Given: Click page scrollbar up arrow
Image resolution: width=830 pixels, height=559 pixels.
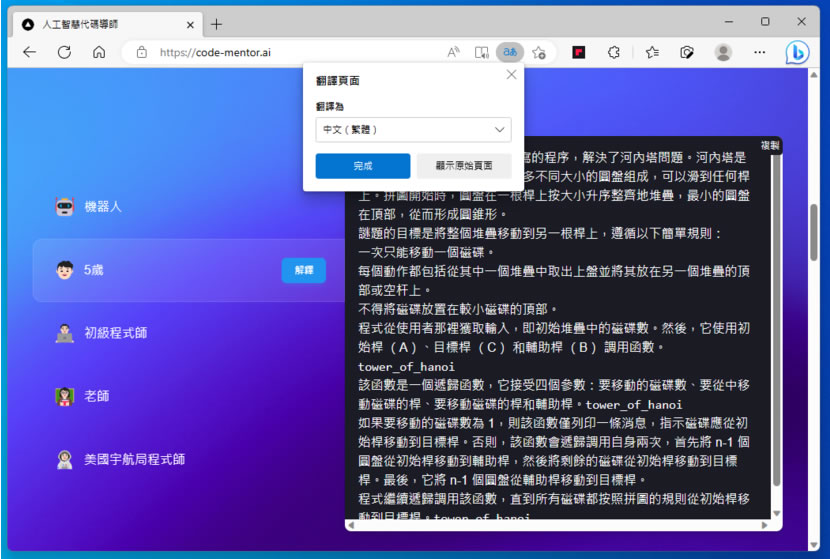Looking at the screenshot, I should 814,75.
